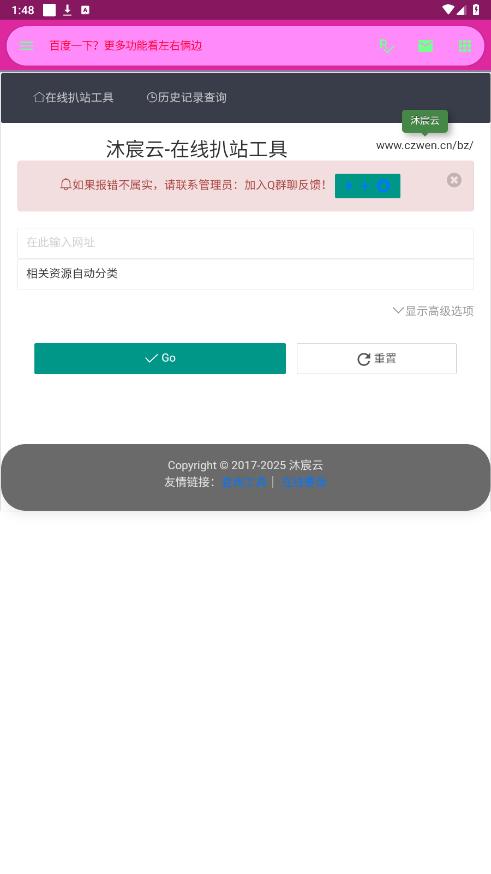Open the 相关资源自动分类 dropdown

tap(245, 274)
